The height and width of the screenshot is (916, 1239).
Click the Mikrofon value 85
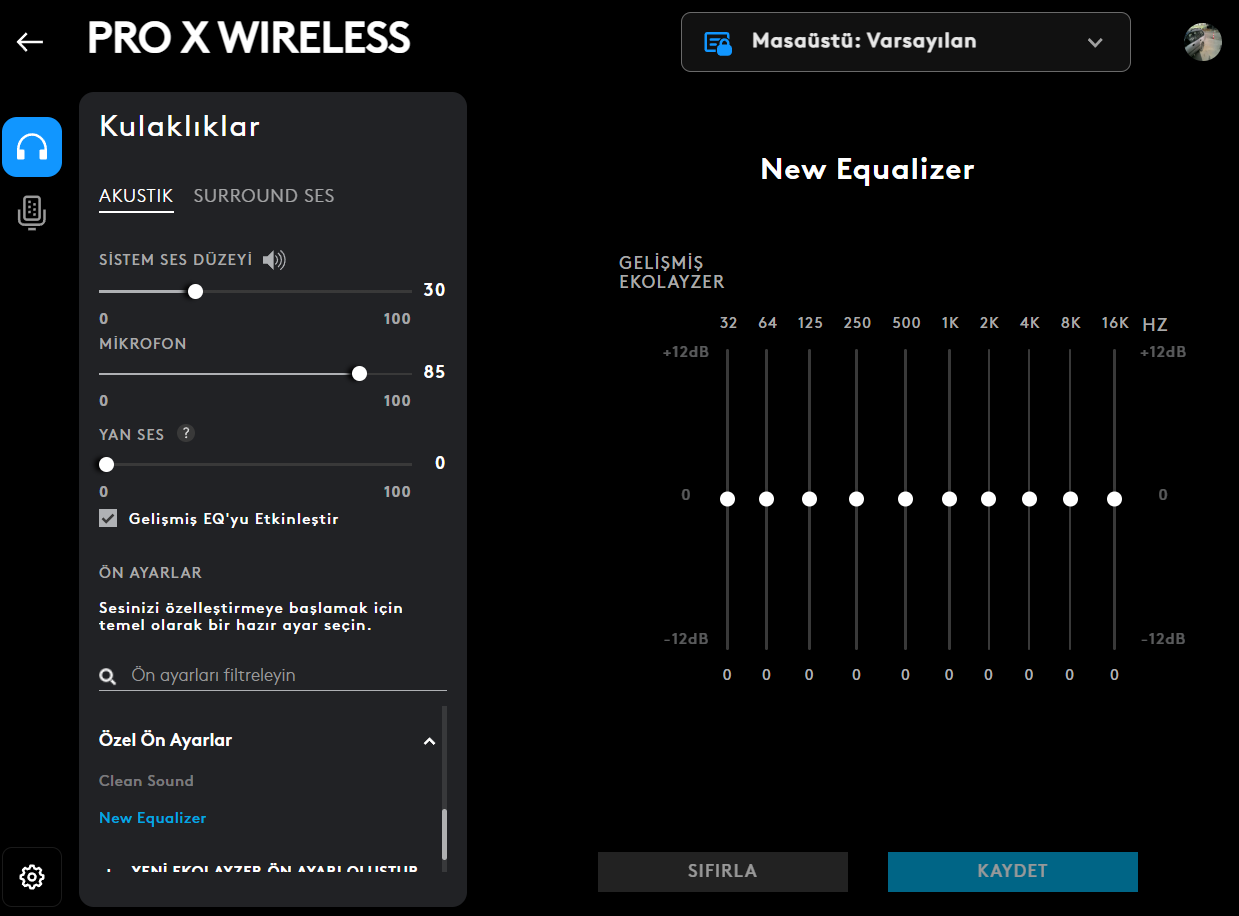pos(434,372)
